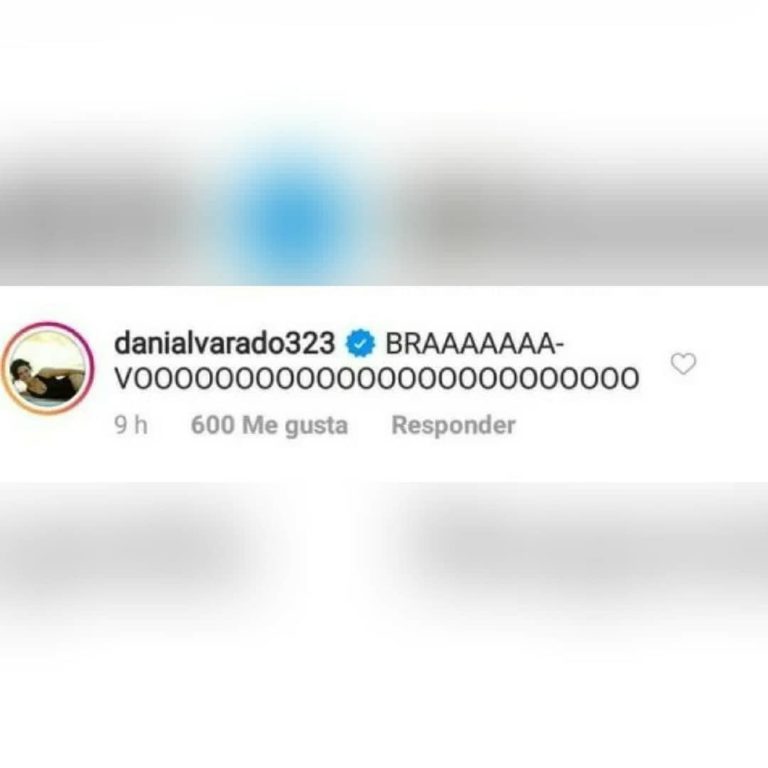768x768 pixels.
Task: Click the 9 h timestamp
Action: pos(131,425)
